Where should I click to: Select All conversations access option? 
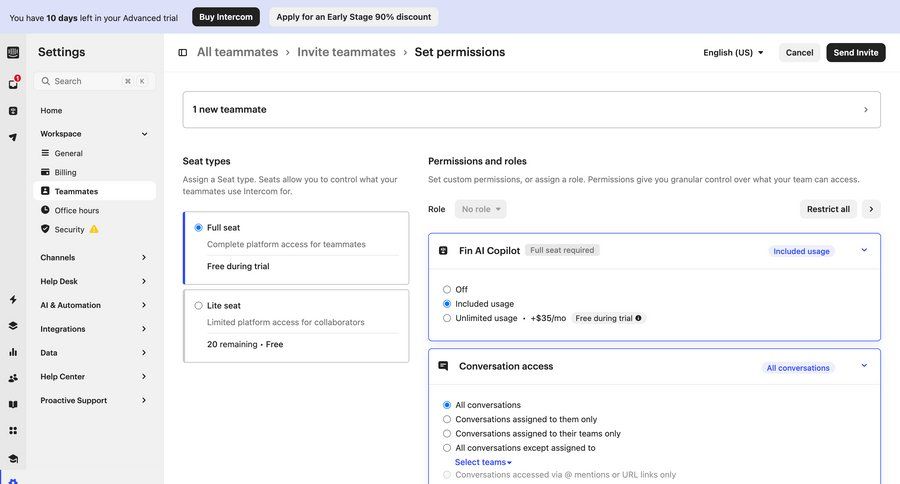[447, 405]
